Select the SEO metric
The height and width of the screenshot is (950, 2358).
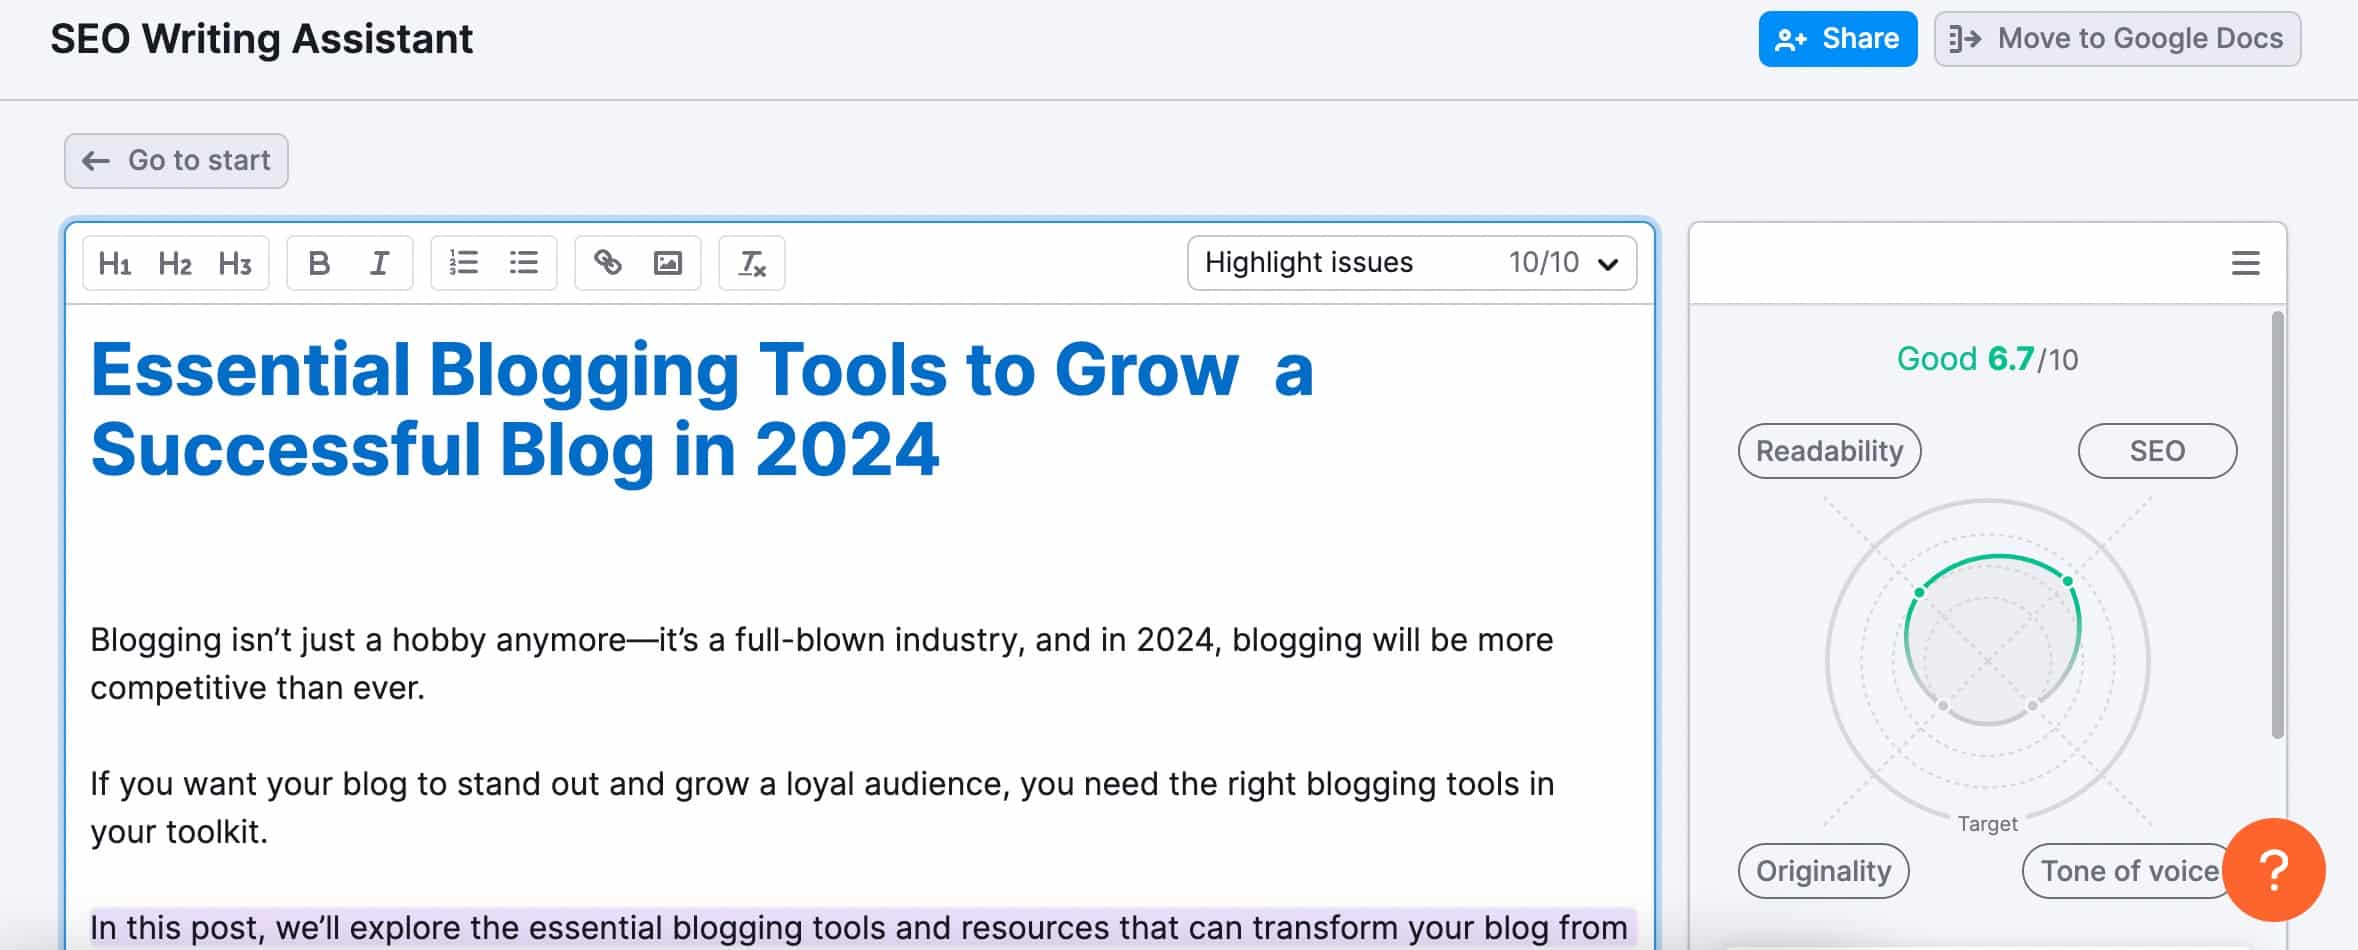pos(2157,451)
